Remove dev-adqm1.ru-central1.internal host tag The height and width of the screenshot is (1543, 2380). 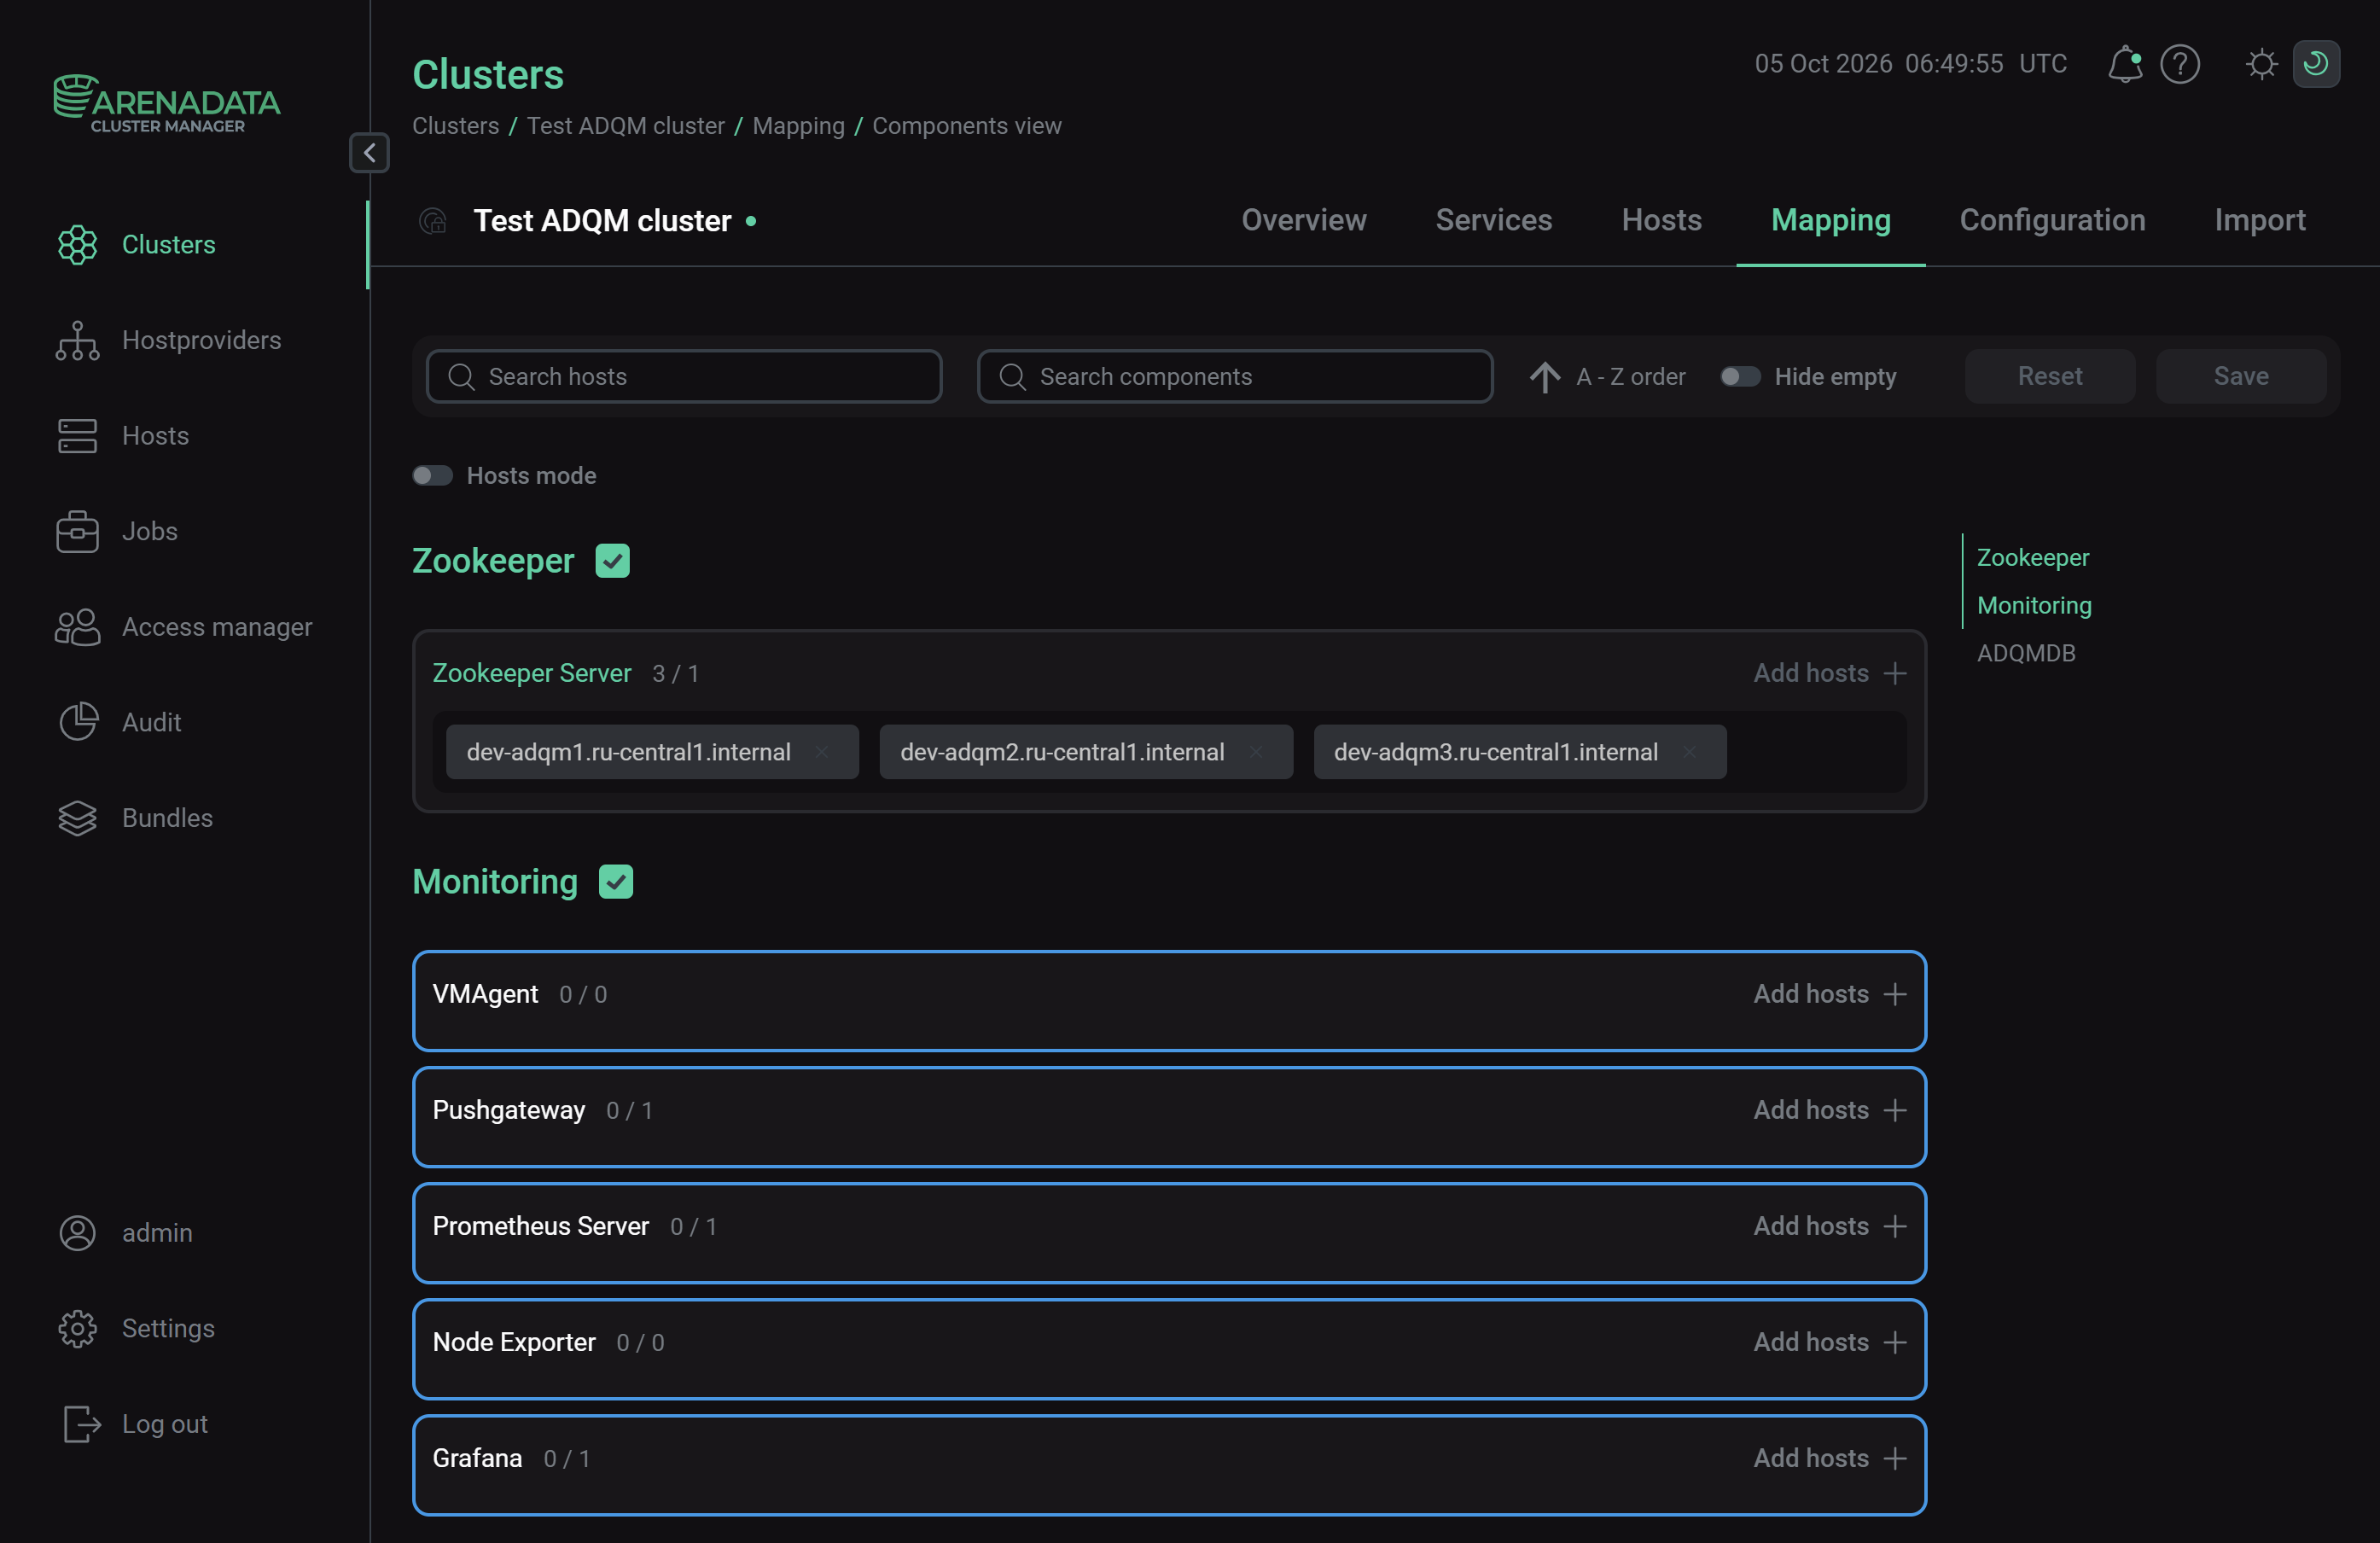pos(822,752)
